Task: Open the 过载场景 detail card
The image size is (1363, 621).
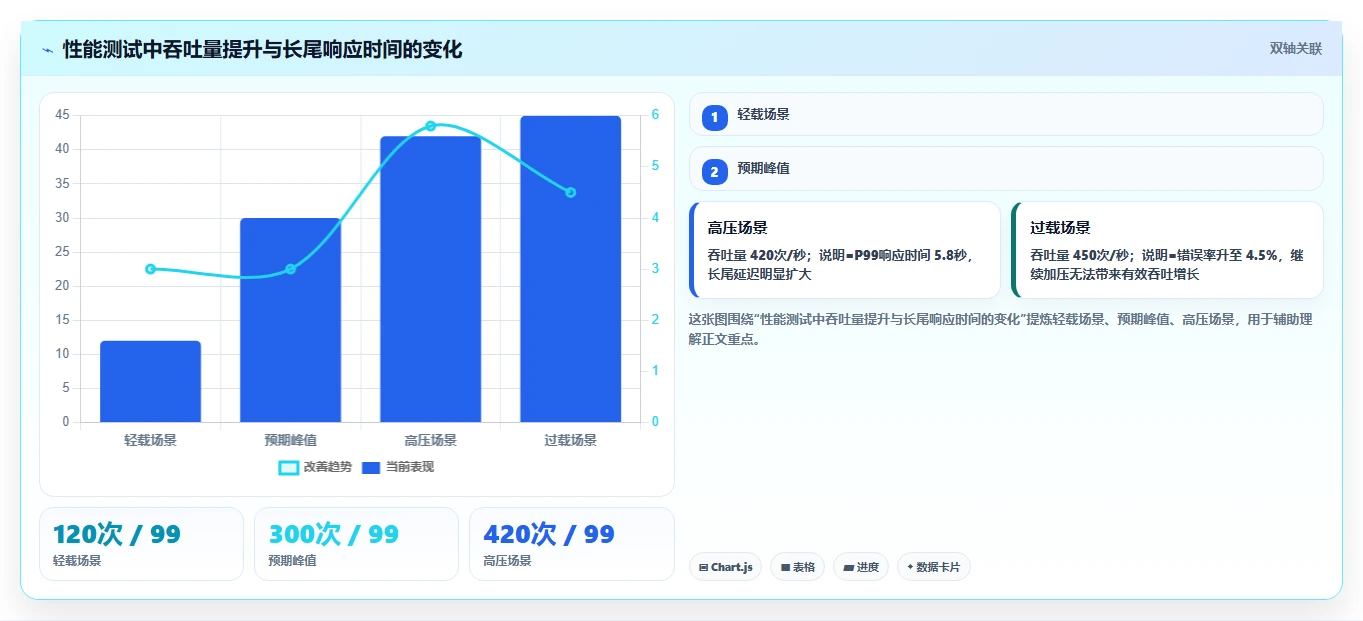Action: click(1167, 250)
